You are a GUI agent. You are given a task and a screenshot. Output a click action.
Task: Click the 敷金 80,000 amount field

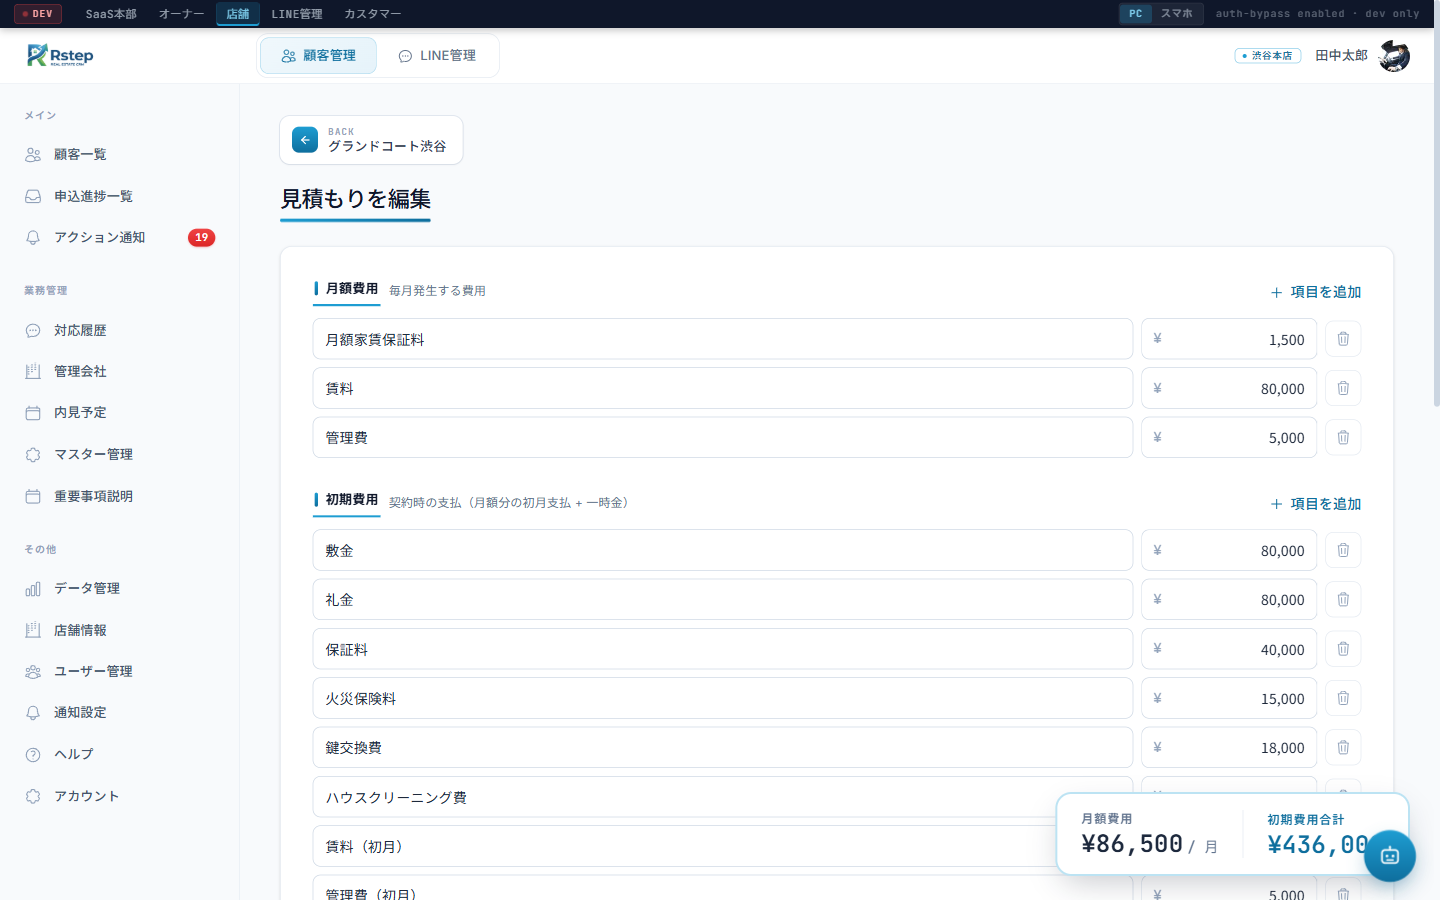coord(1229,550)
